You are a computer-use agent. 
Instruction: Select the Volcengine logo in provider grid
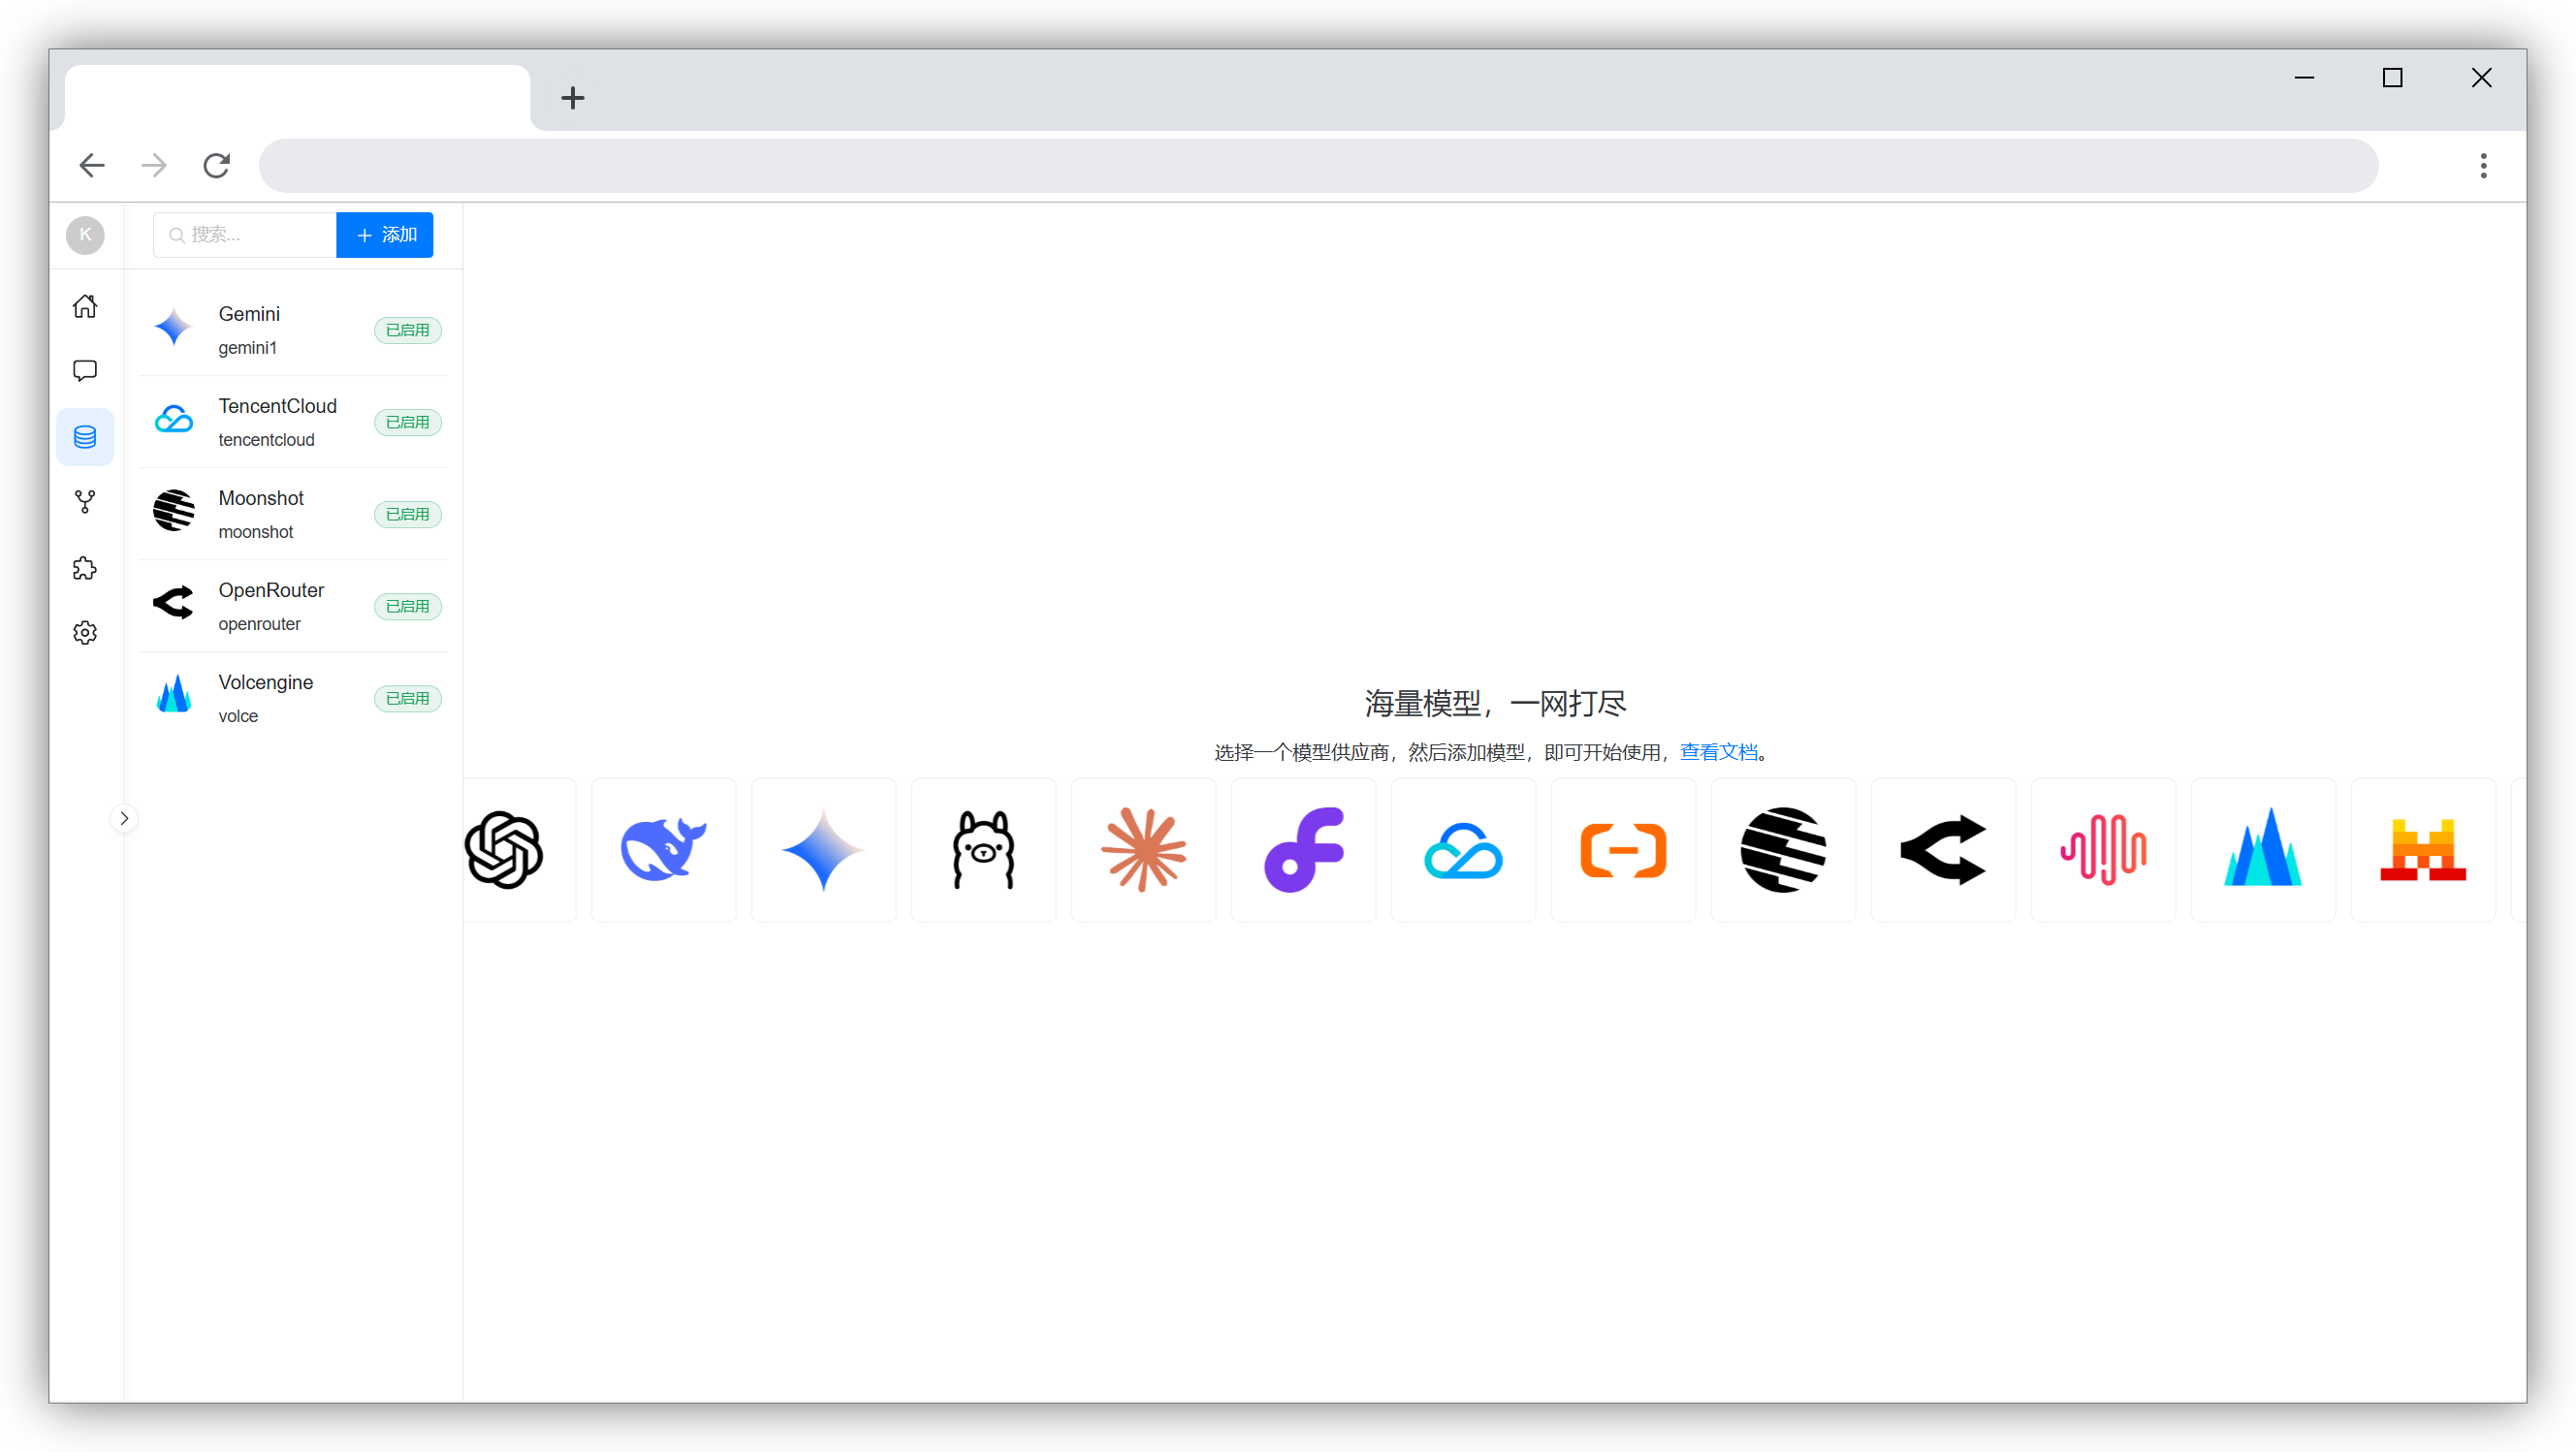point(2263,850)
